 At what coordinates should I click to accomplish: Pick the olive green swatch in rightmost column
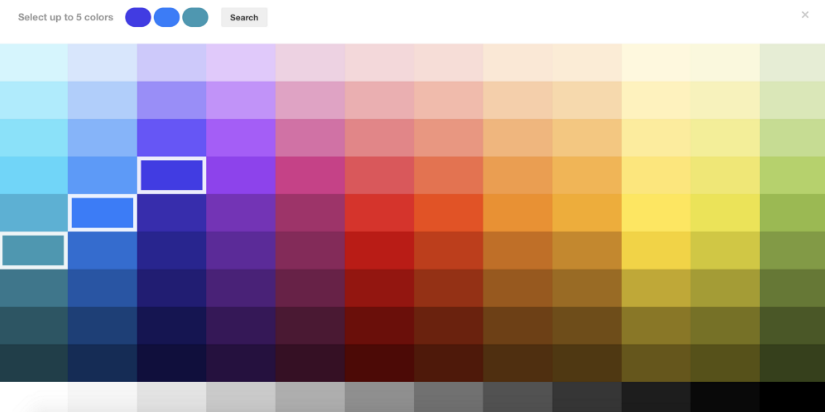coord(792,250)
